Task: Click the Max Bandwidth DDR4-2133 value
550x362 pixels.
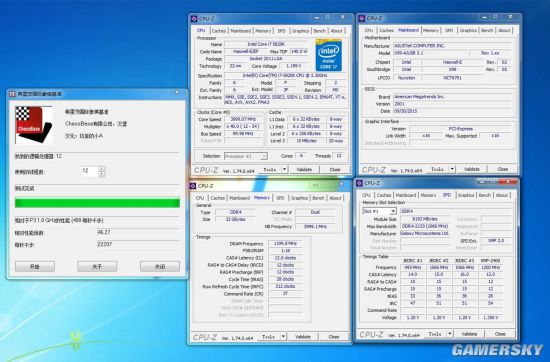Action: 425,226
